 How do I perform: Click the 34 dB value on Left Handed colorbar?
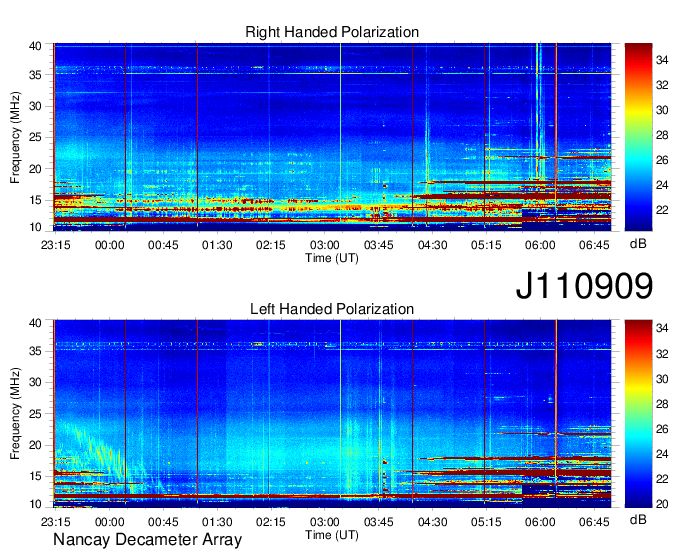tap(662, 328)
